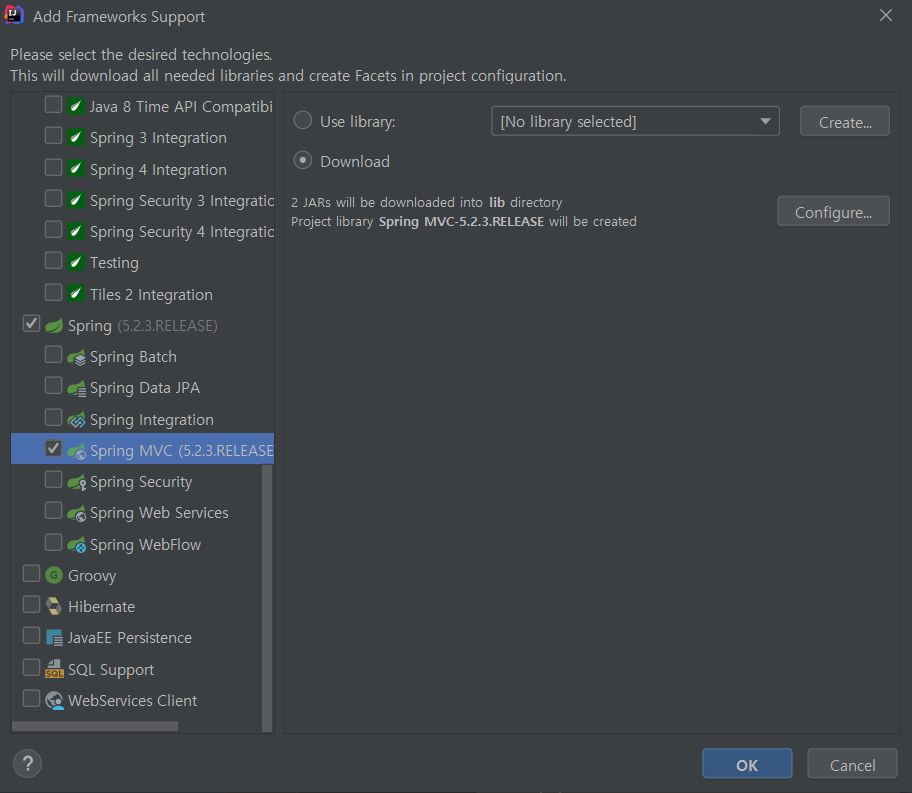912x793 pixels.
Task: Click the Groovy framework icon
Action: [x=51, y=574]
